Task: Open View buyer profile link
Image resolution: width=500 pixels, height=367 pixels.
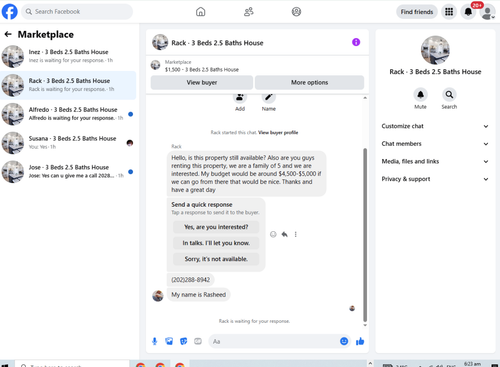Action: tap(278, 132)
